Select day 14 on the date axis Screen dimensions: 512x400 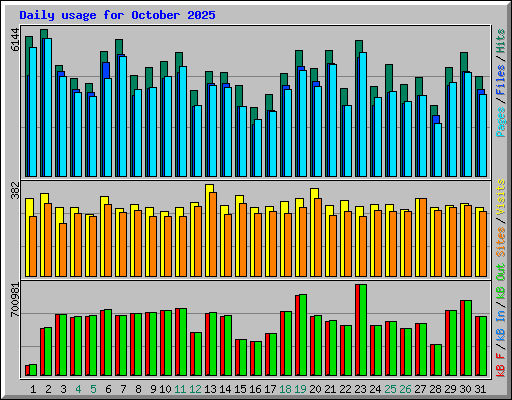point(225,389)
